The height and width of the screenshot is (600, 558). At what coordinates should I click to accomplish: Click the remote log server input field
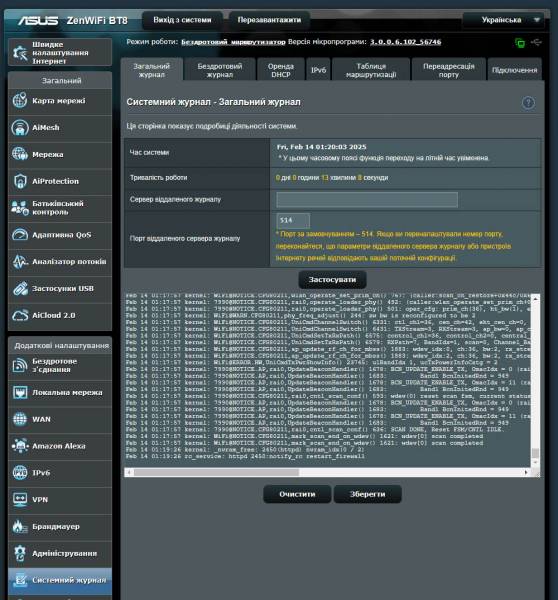(x=367, y=200)
